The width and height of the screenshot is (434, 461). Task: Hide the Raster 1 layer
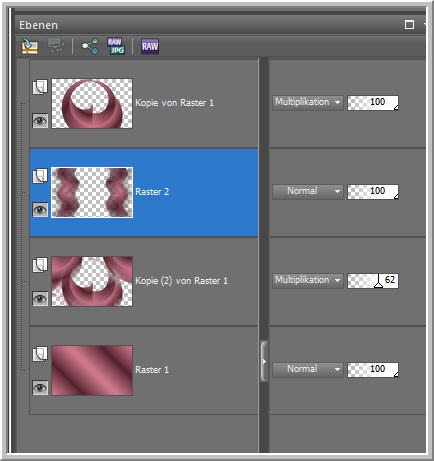click(40, 388)
